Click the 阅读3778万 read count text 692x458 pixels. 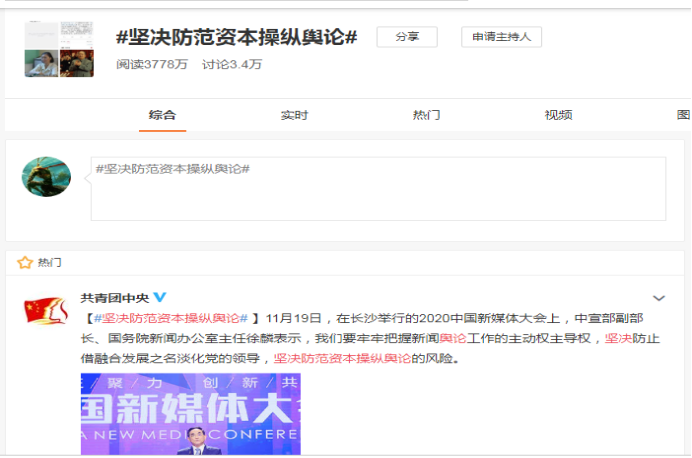pos(152,64)
